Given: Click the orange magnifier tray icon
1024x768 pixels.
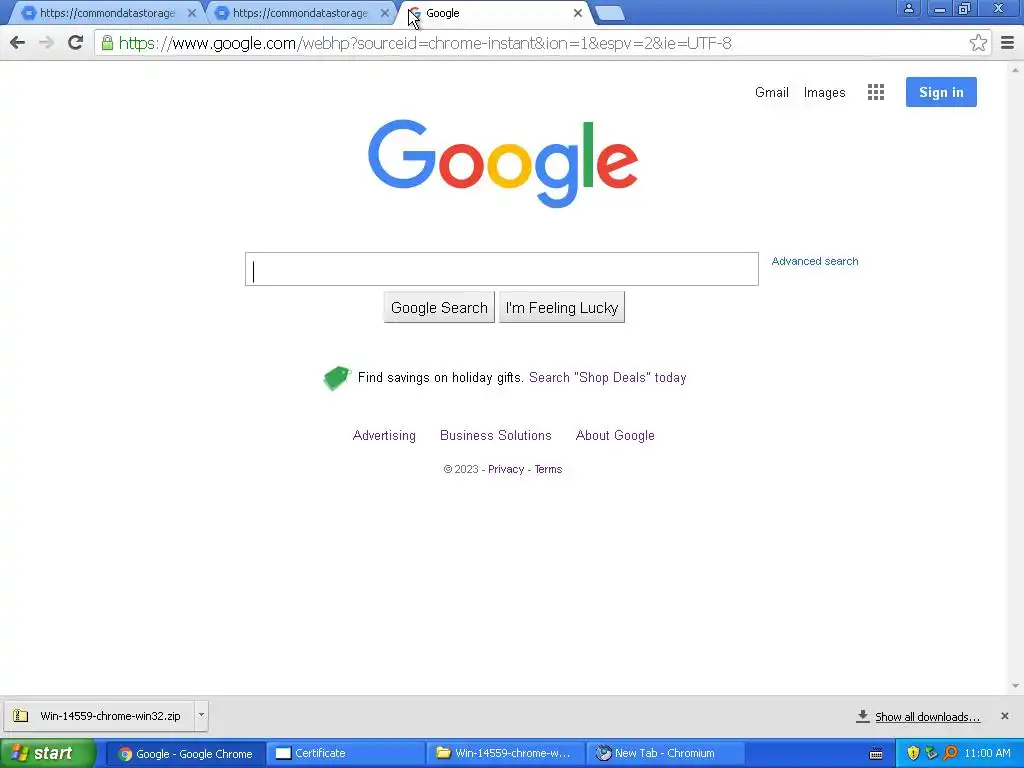Looking at the screenshot, I should tap(950, 754).
